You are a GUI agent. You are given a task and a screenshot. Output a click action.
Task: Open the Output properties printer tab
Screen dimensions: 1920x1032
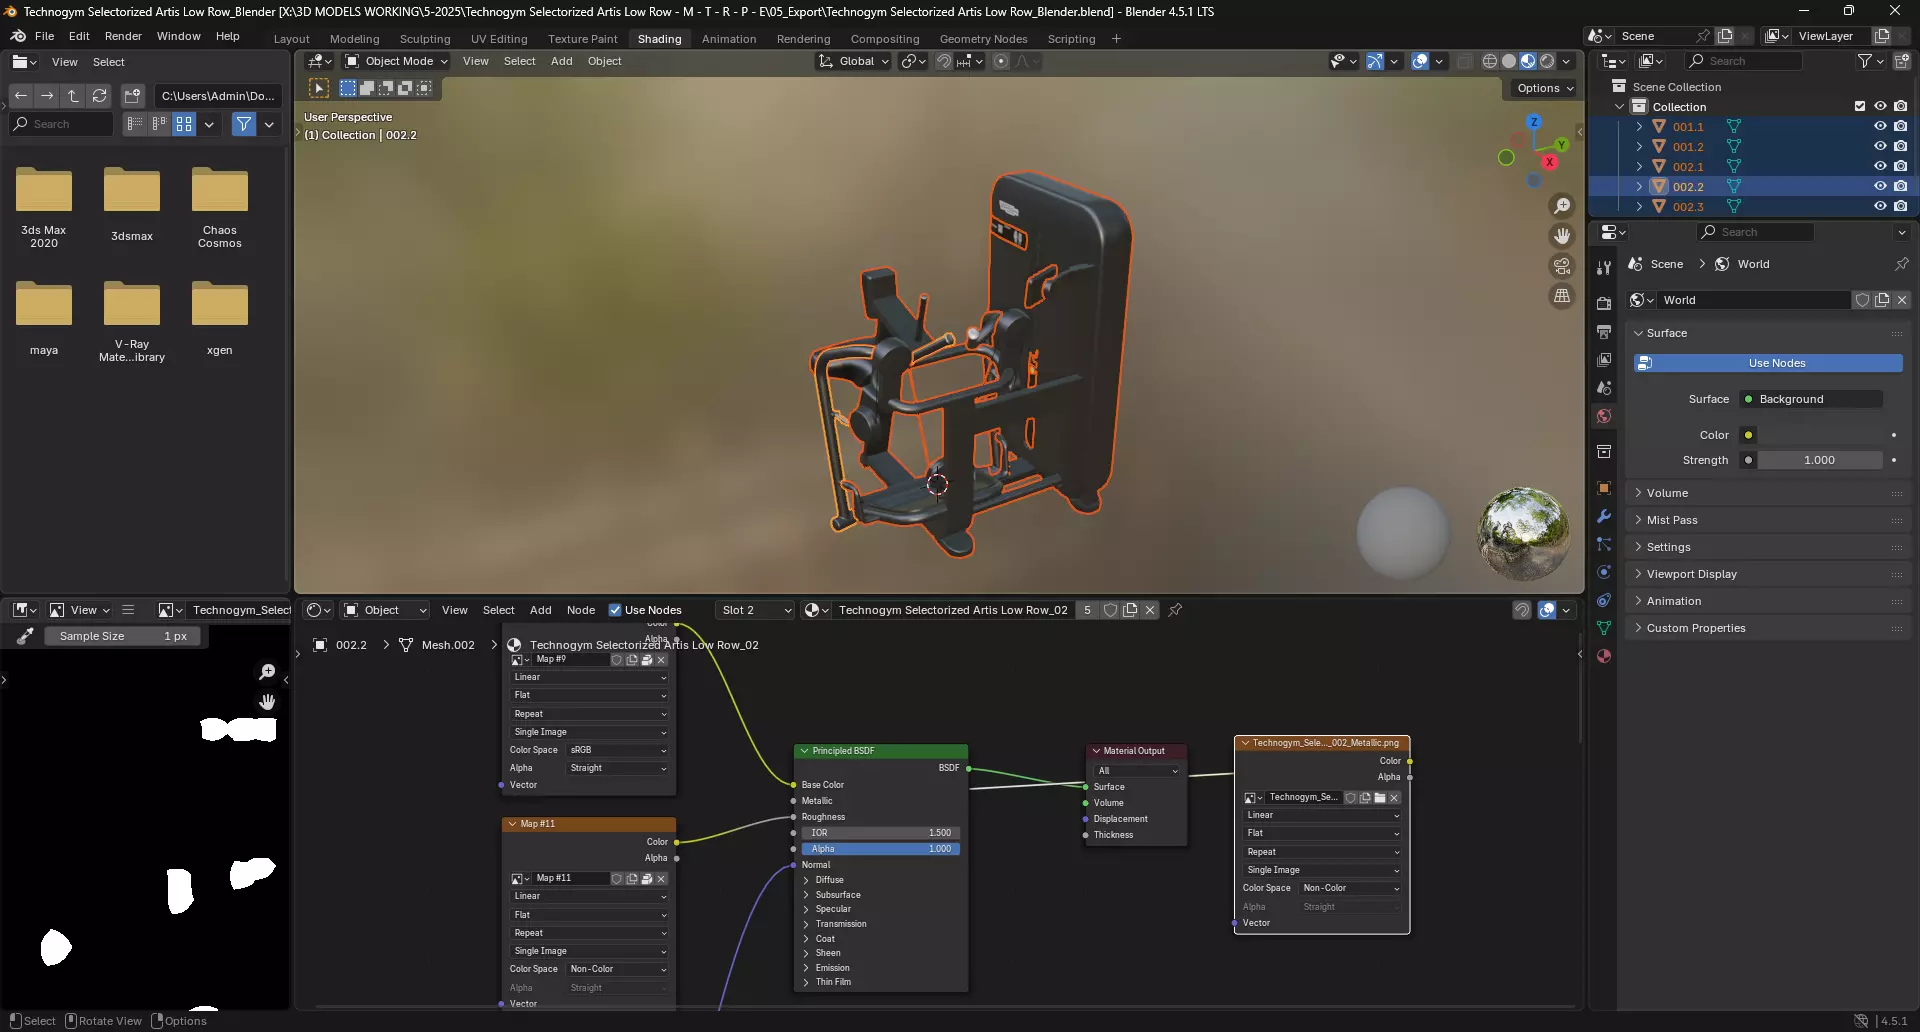[1604, 331]
